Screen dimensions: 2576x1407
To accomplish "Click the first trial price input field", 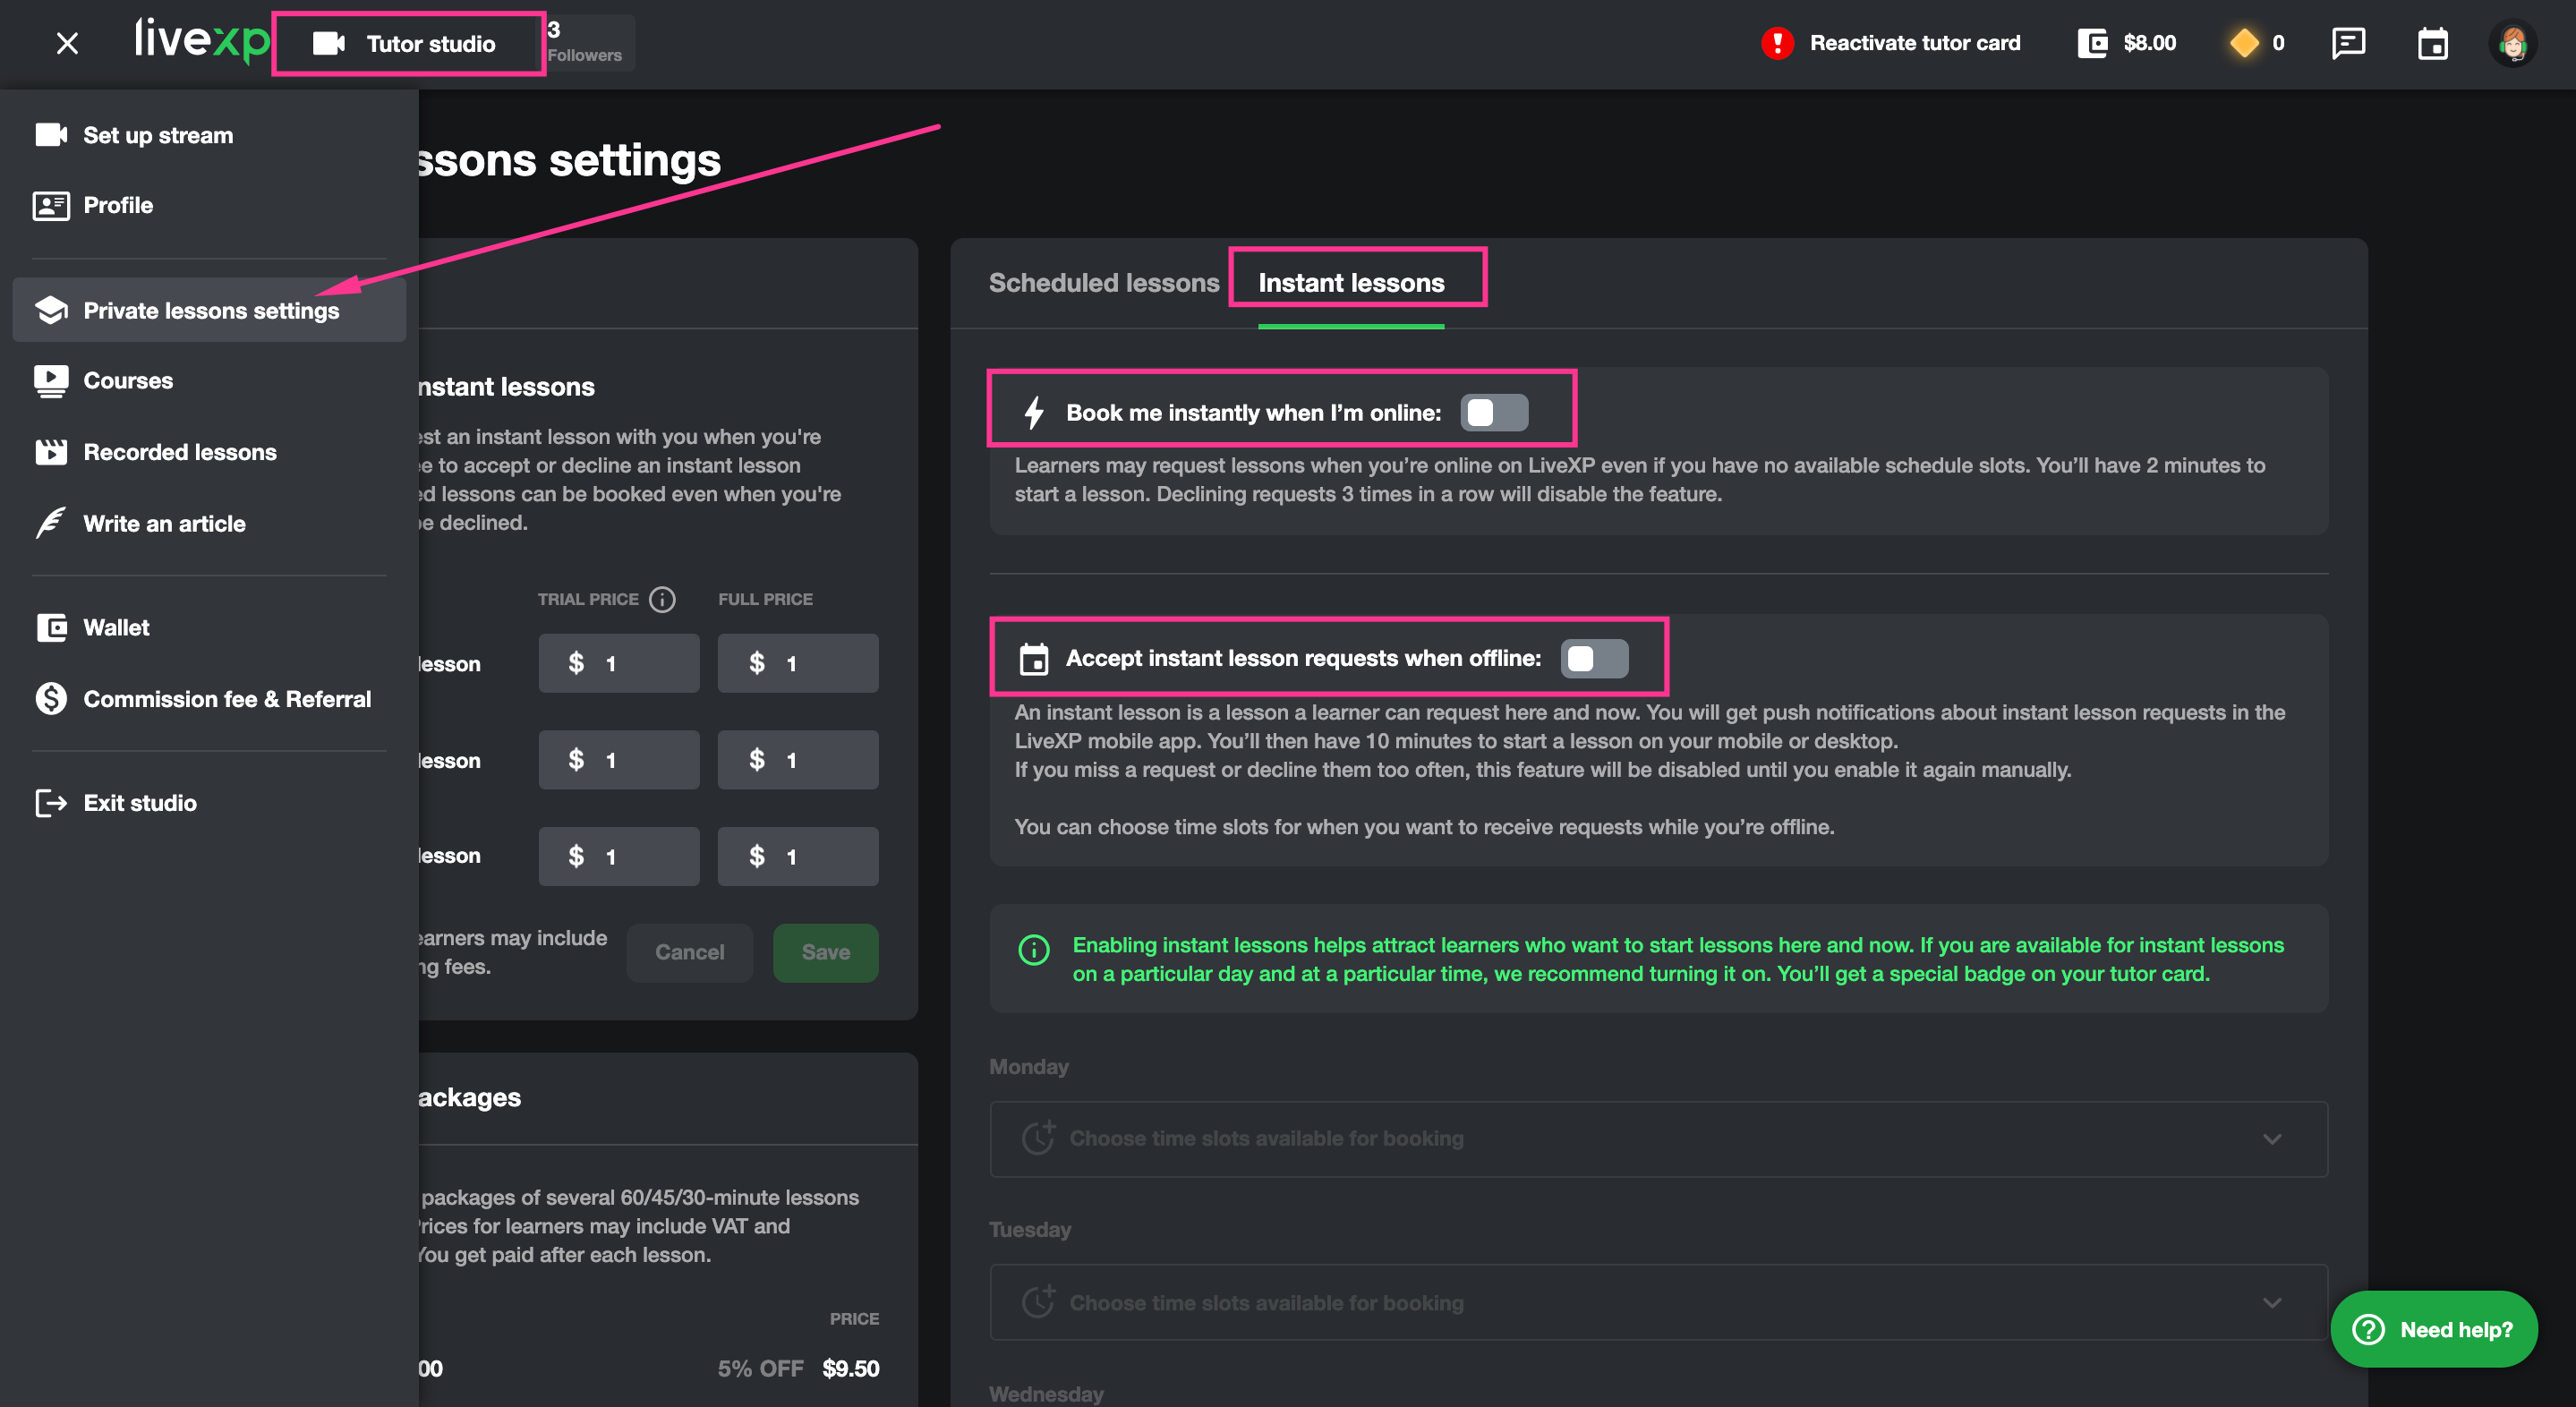I will point(619,663).
